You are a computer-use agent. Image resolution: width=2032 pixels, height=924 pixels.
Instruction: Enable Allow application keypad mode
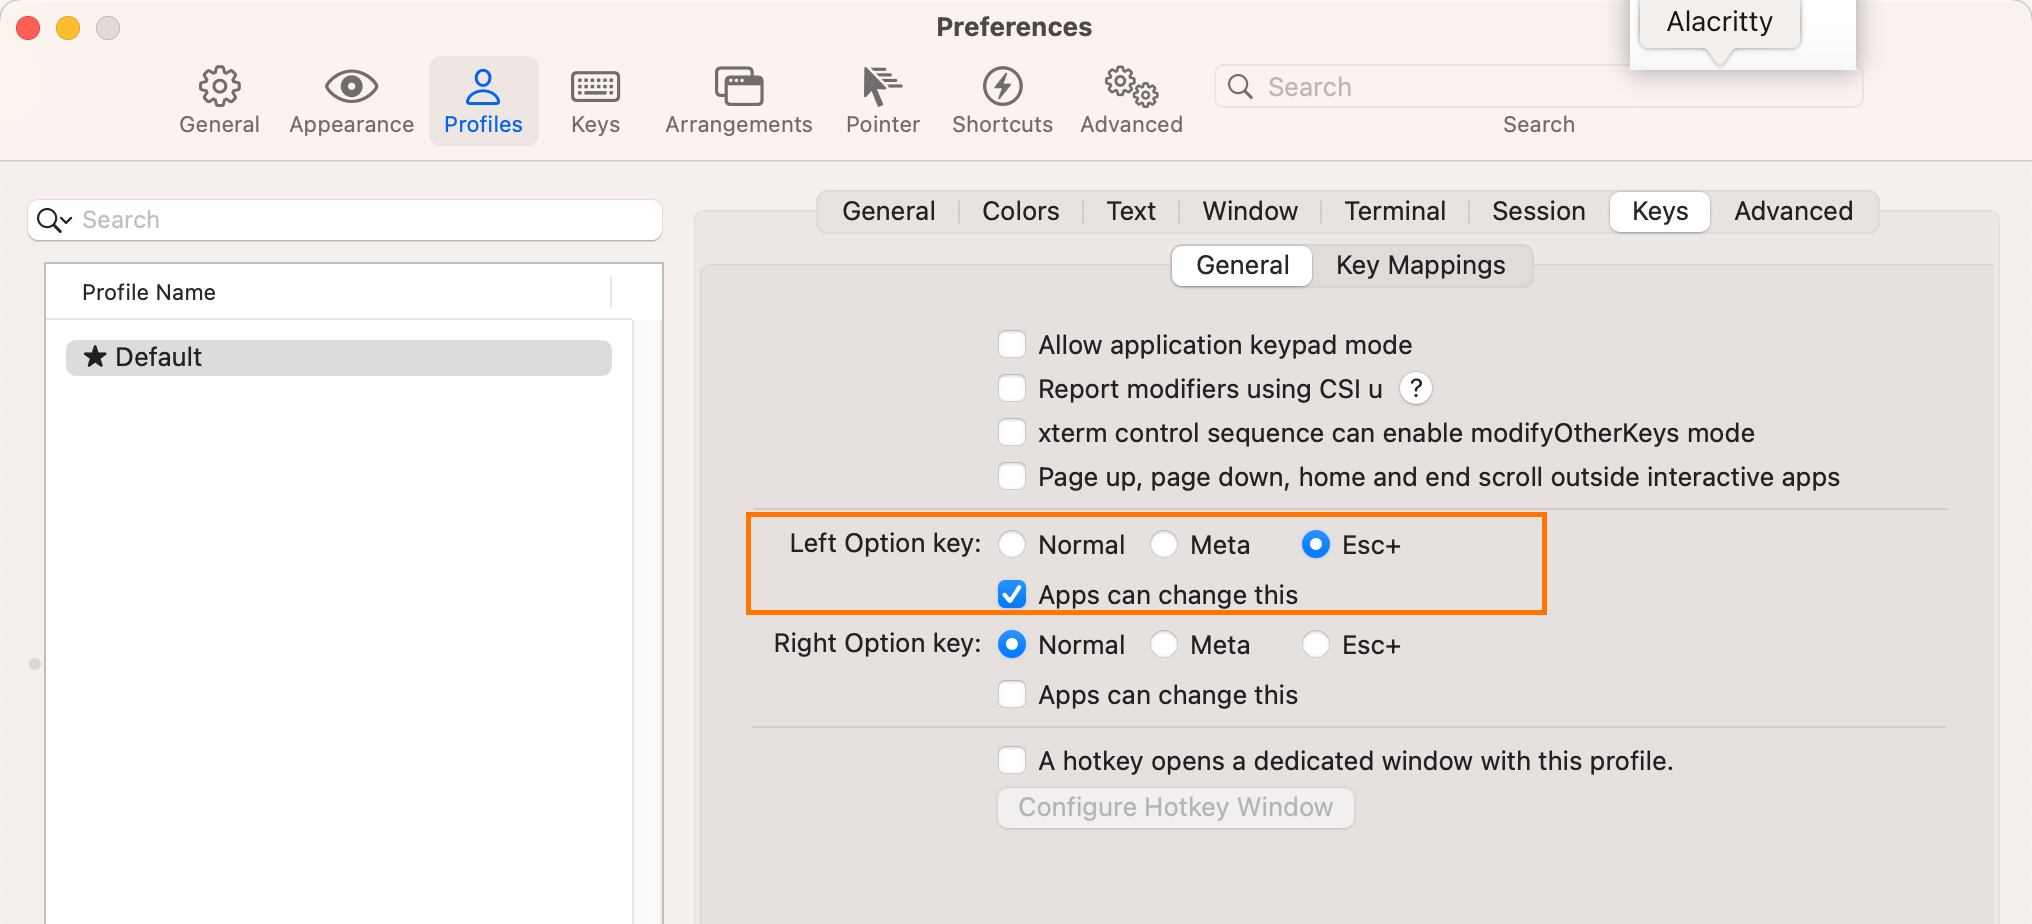pos(1012,345)
